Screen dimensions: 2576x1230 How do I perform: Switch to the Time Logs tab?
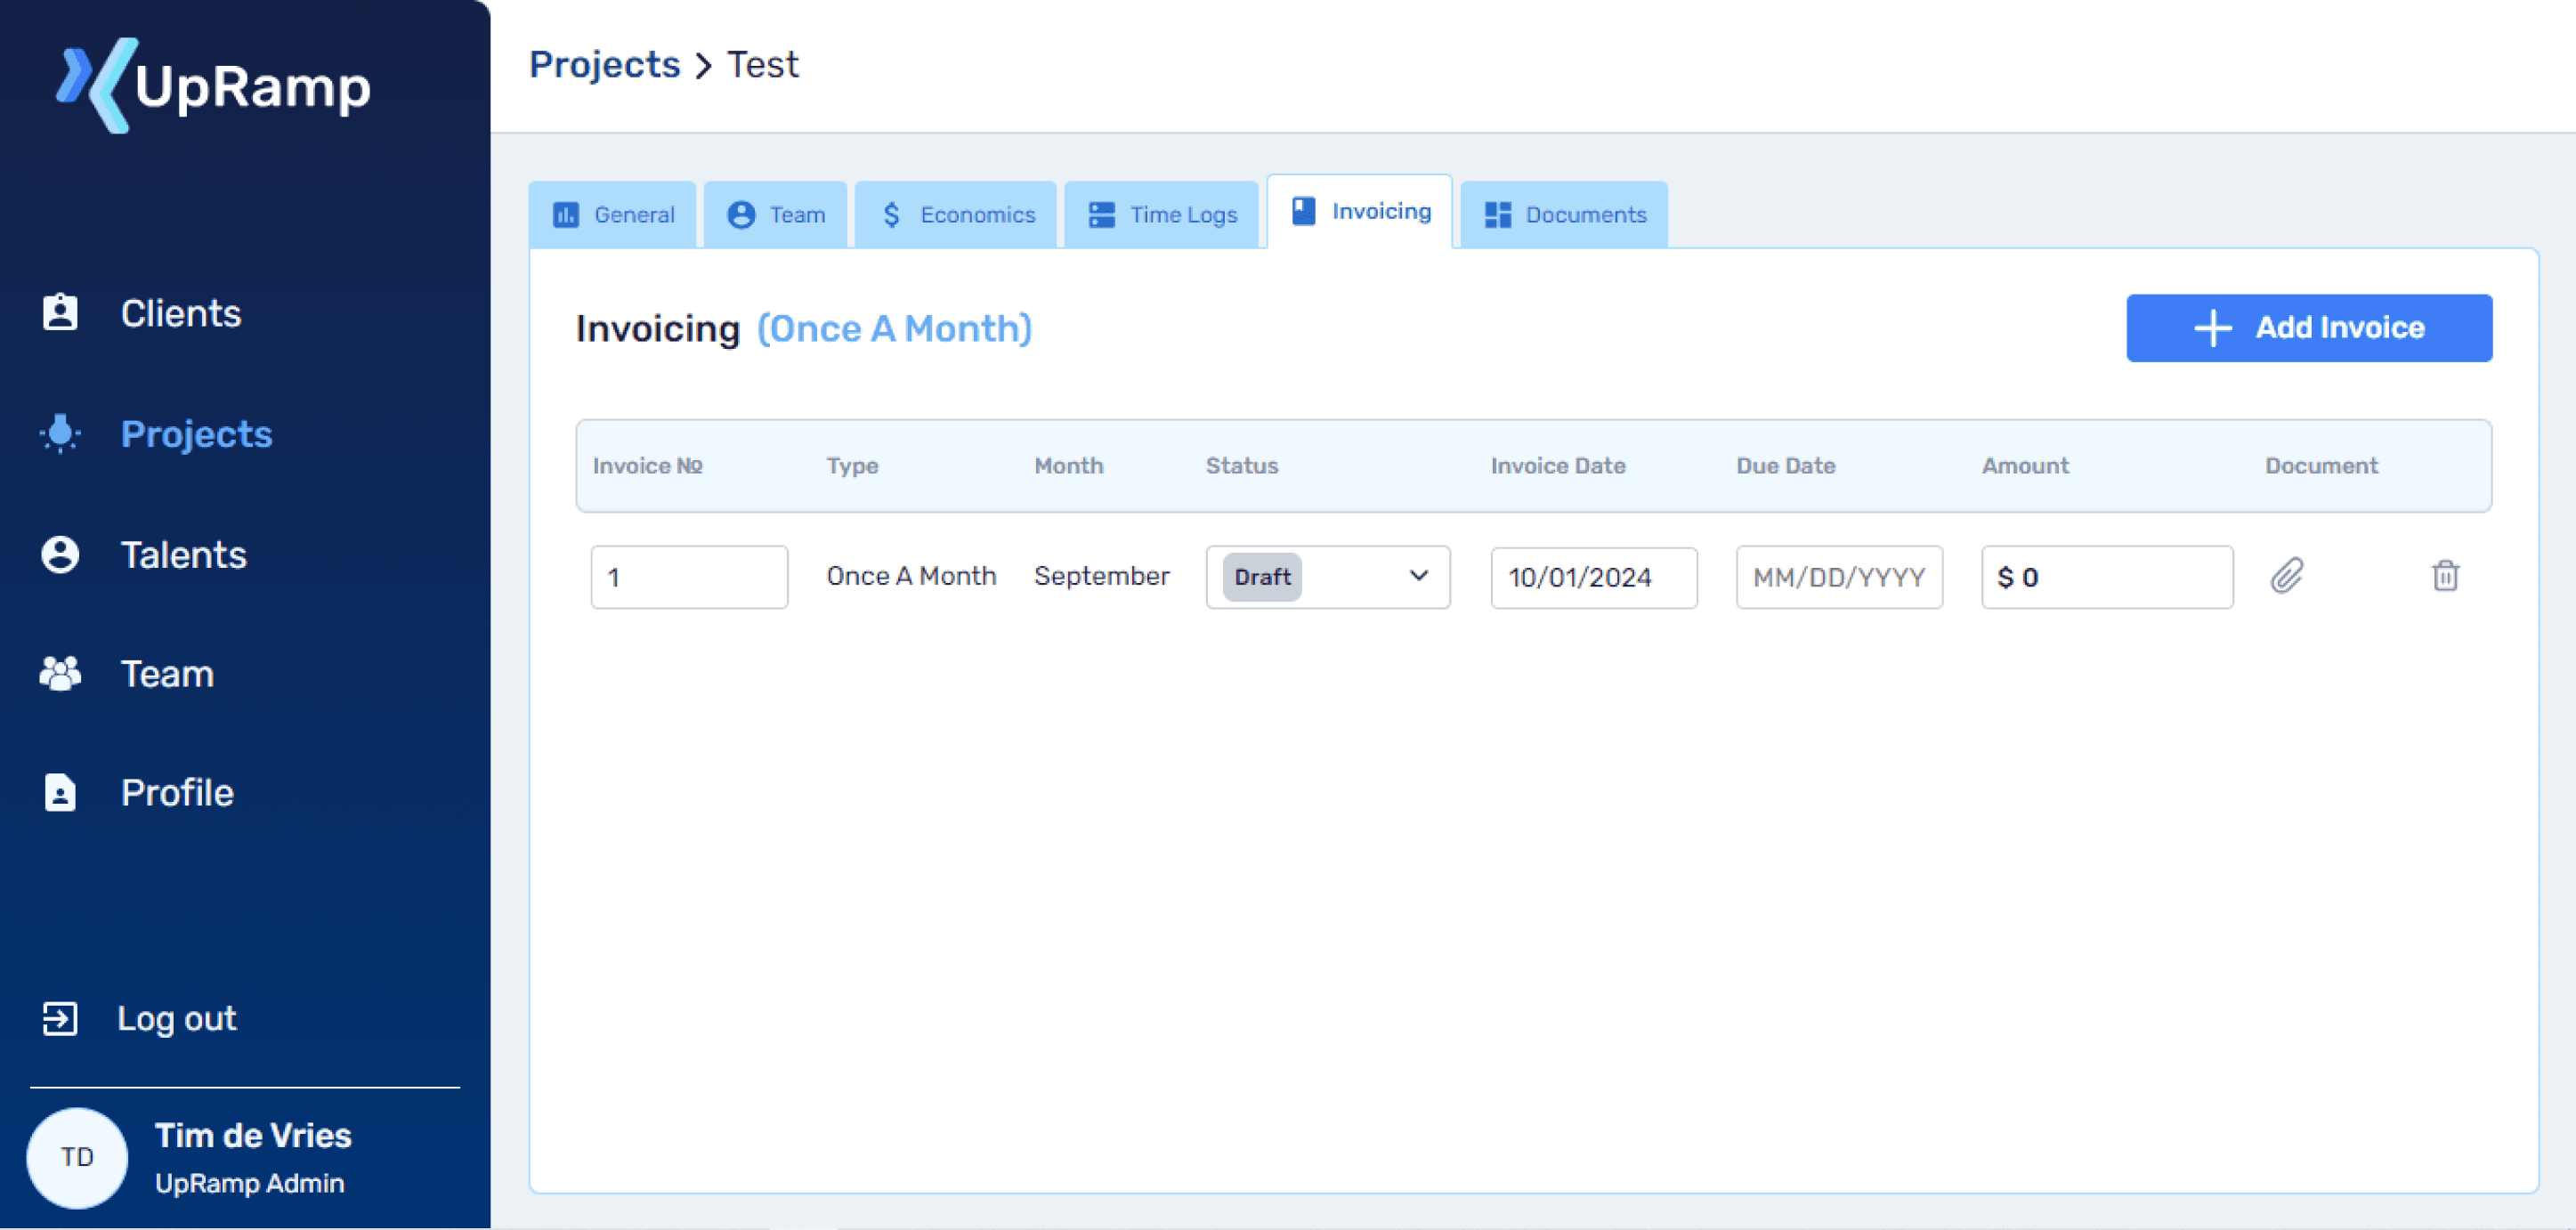click(1162, 215)
